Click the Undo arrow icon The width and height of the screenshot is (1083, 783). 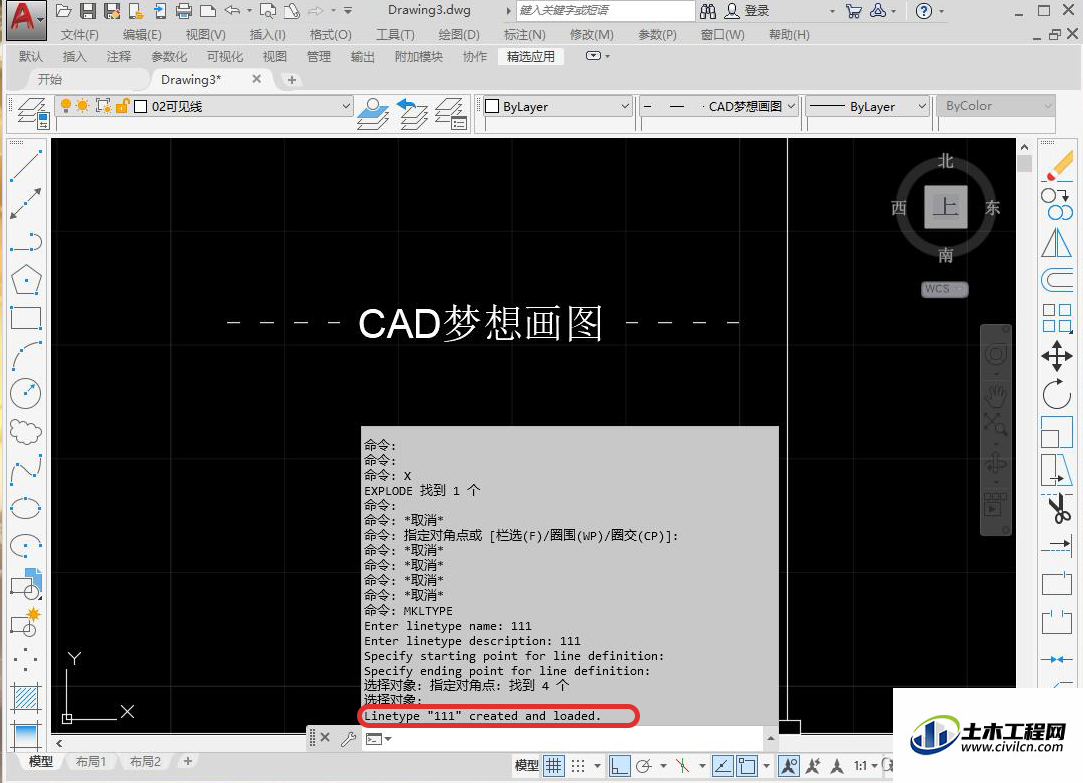tap(233, 10)
